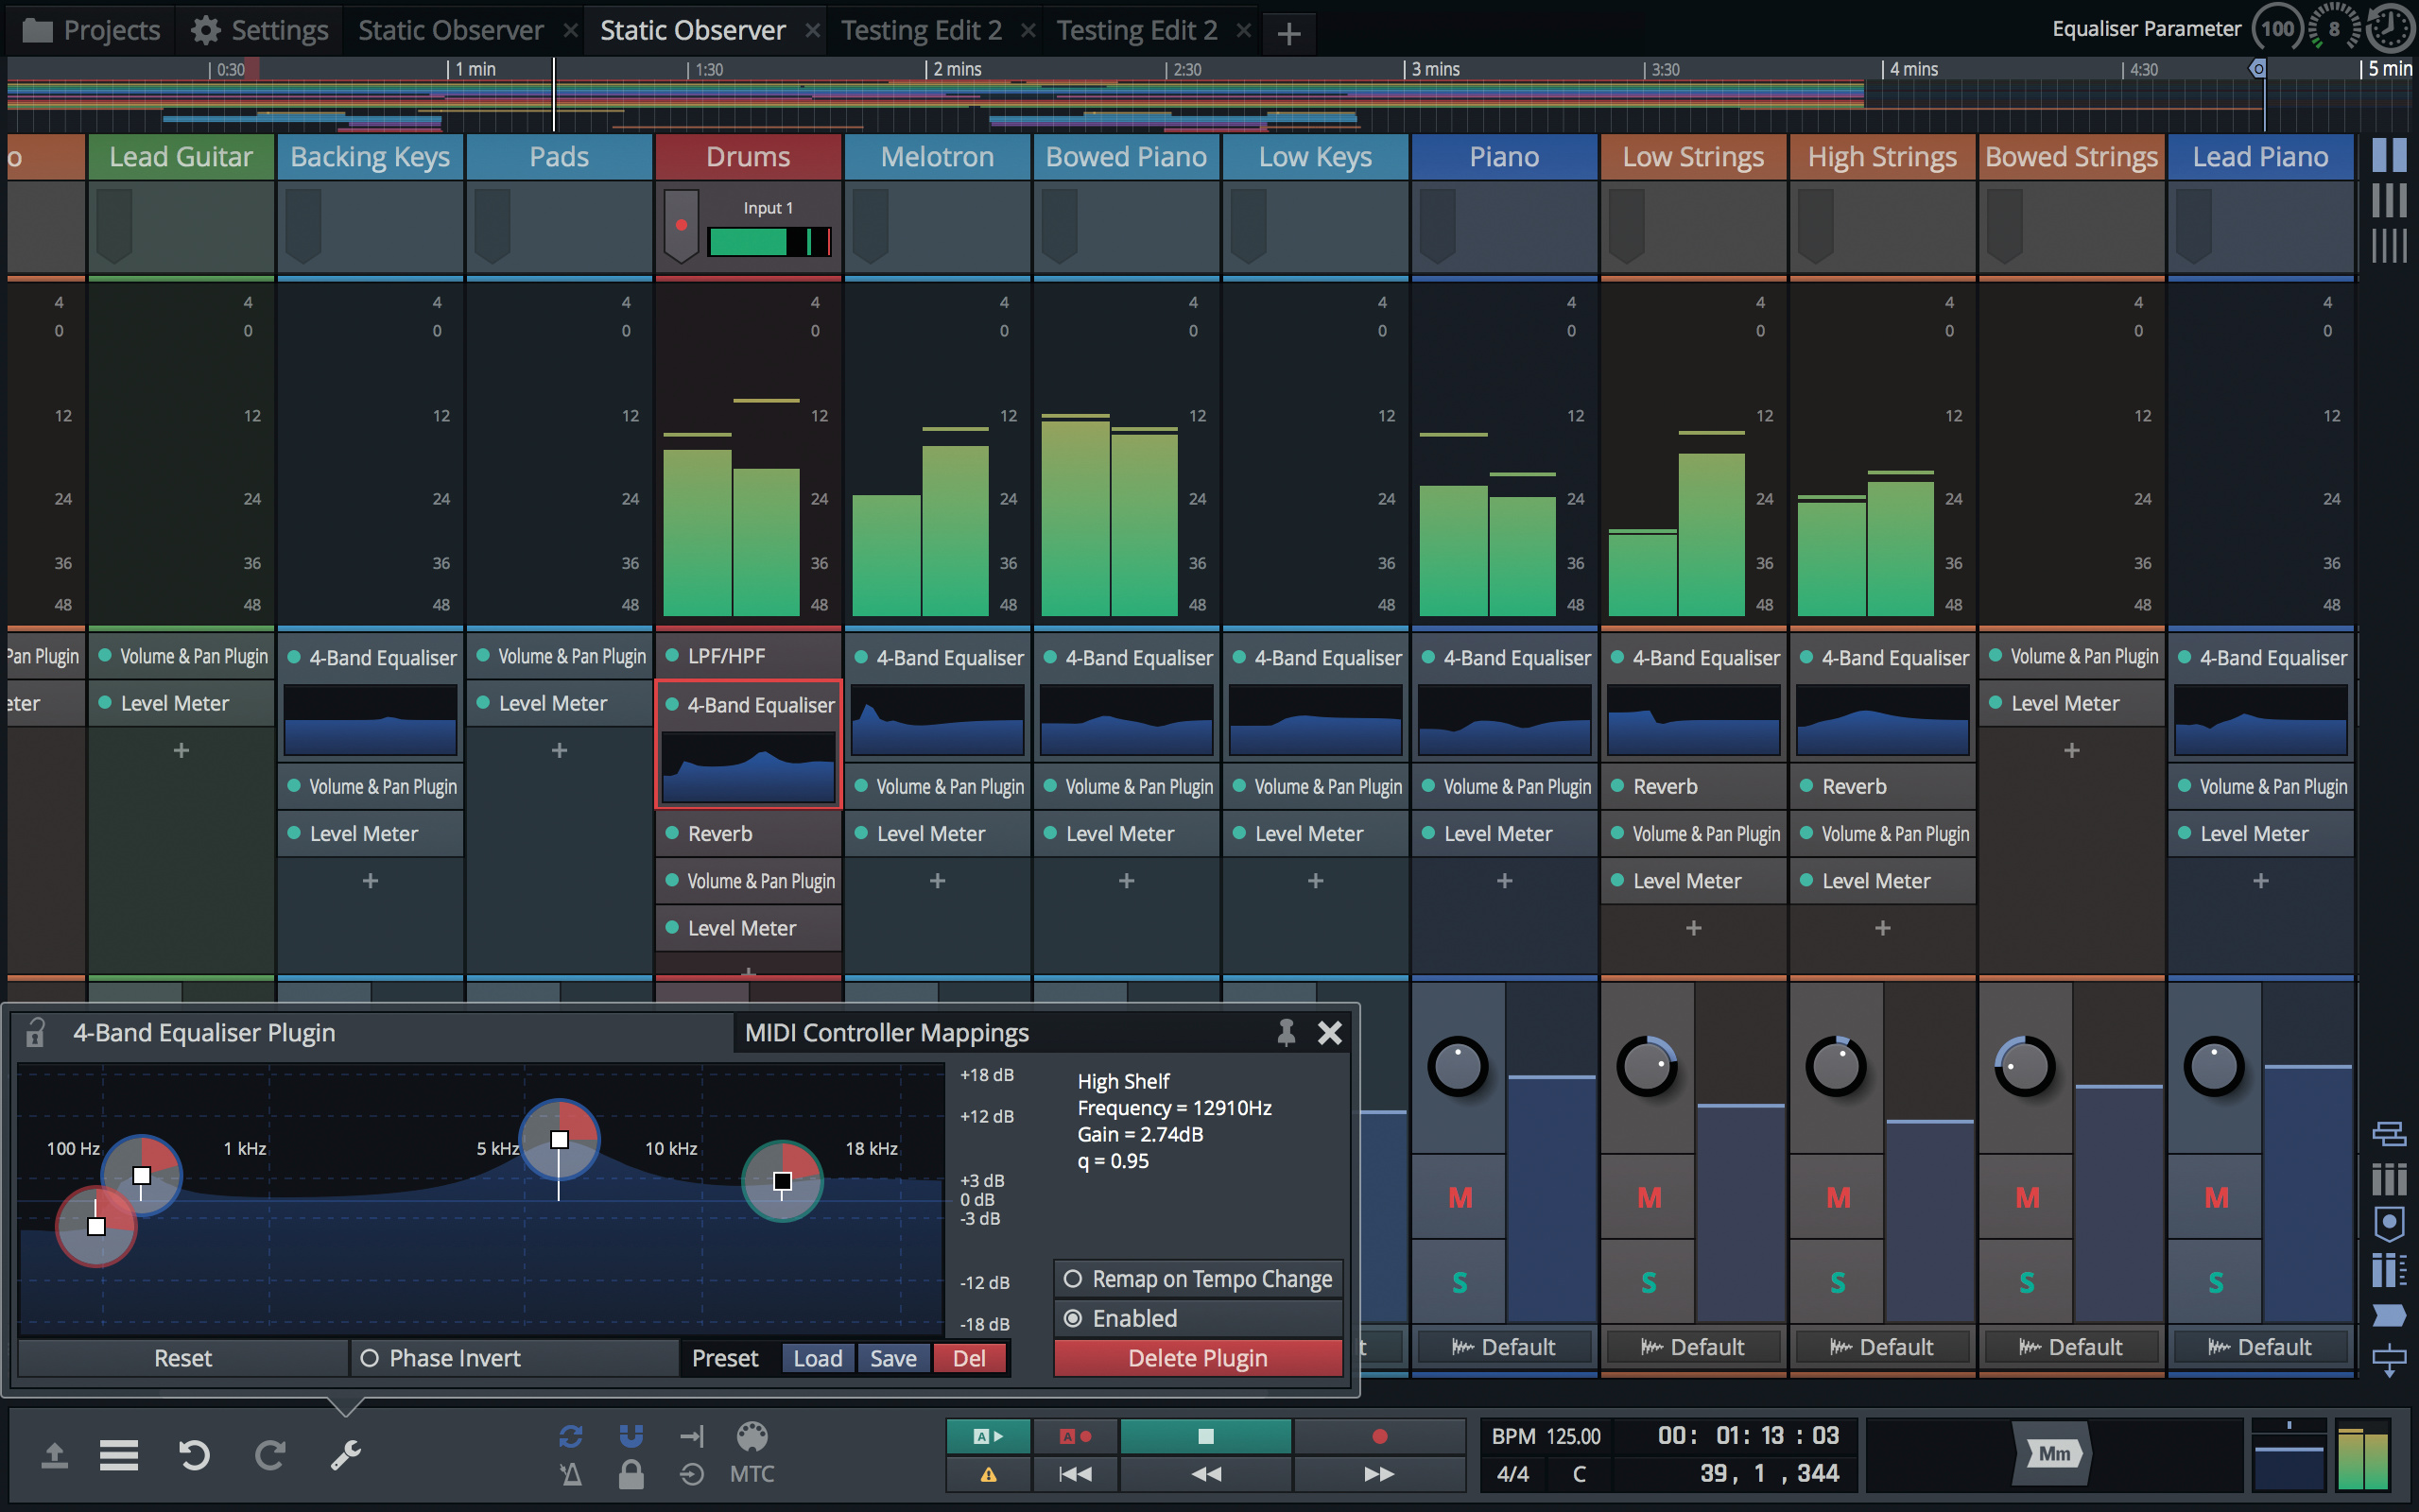Viewport: 2419px width, 1512px height.
Task: Switch to the Testing Edit 2 tab
Action: [x=921, y=30]
